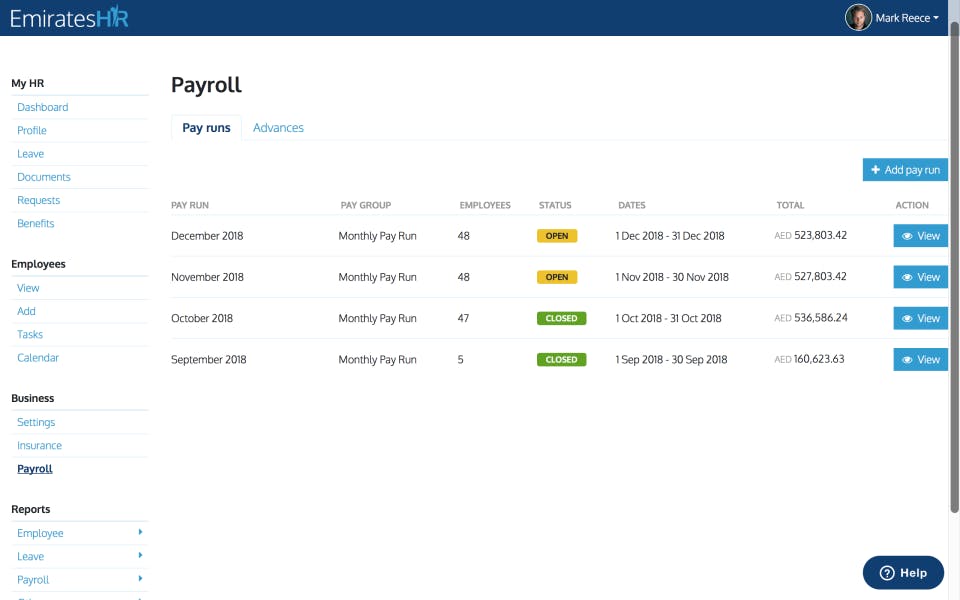Switch to the Advances tab
960x600 pixels.
tap(278, 127)
